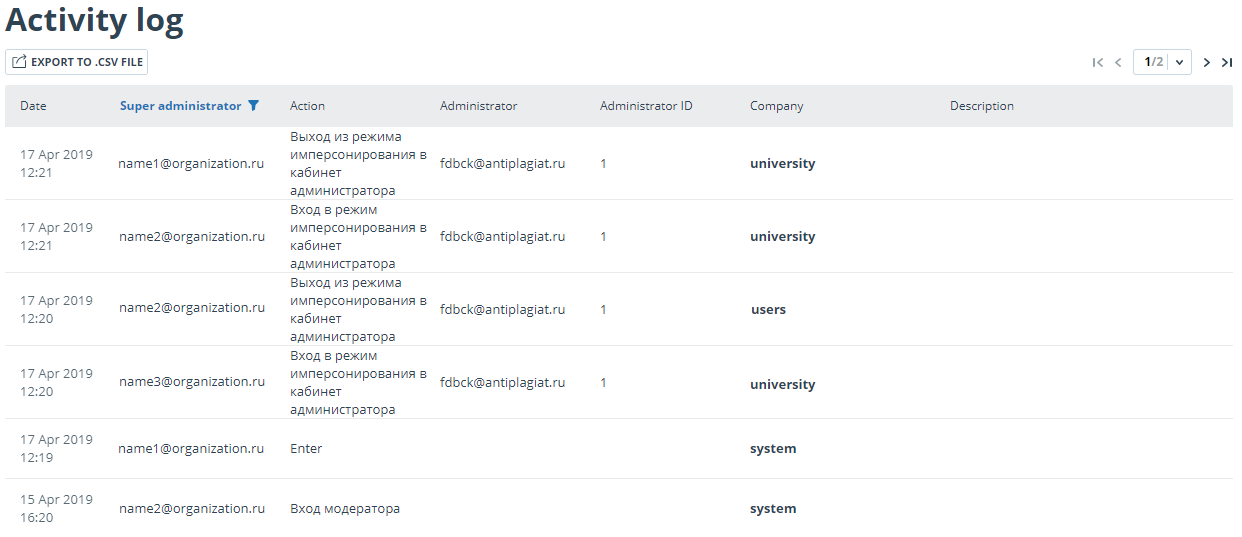The height and width of the screenshot is (537, 1242).
Task: Click the Super administrator column header
Action: 181,106
